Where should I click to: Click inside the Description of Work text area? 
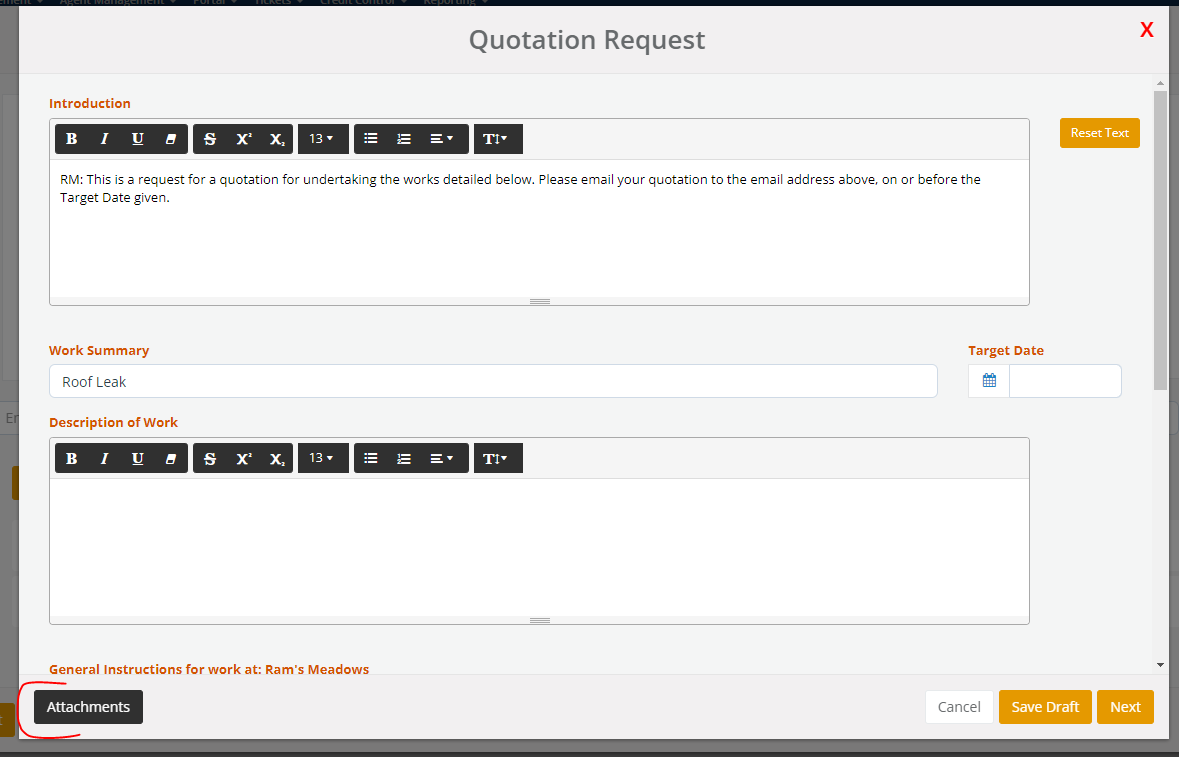click(539, 547)
